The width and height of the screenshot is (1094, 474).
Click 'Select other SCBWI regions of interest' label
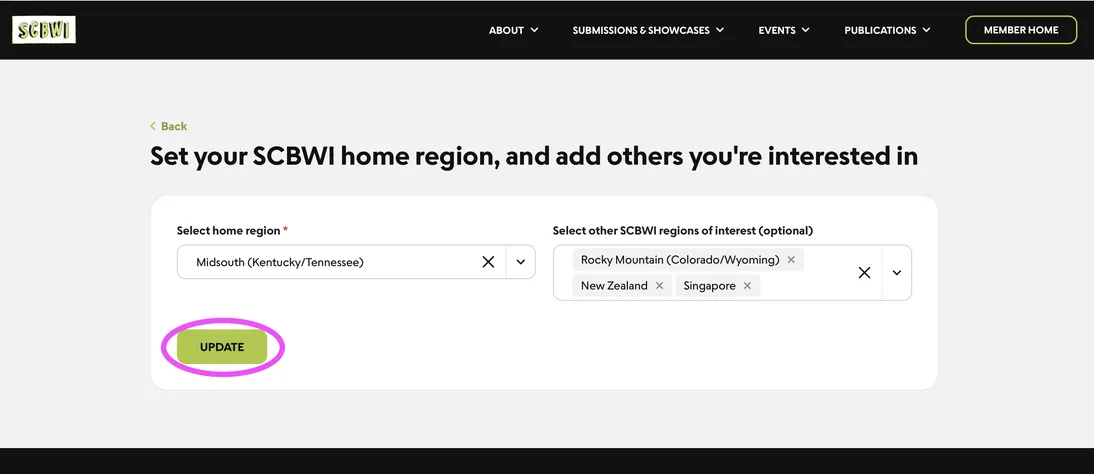[683, 230]
